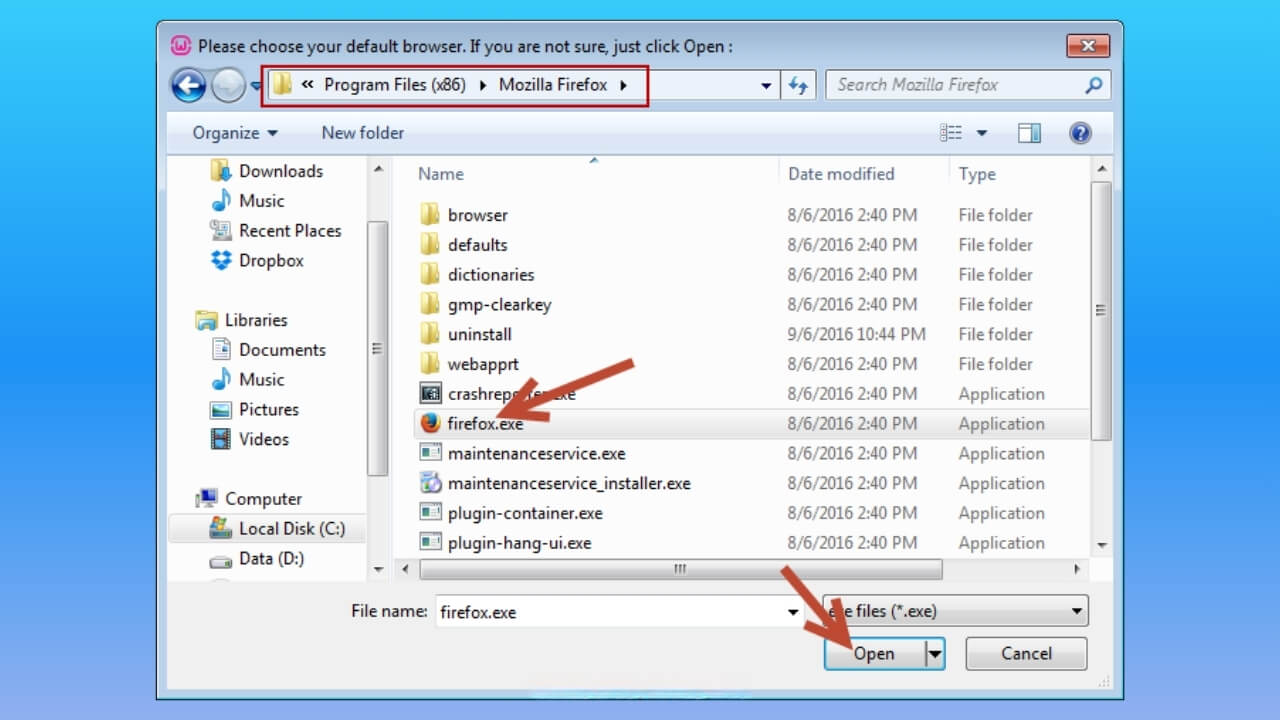Click the Videos library icon
The image size is (1280, 720).
[x=221, y=439]
